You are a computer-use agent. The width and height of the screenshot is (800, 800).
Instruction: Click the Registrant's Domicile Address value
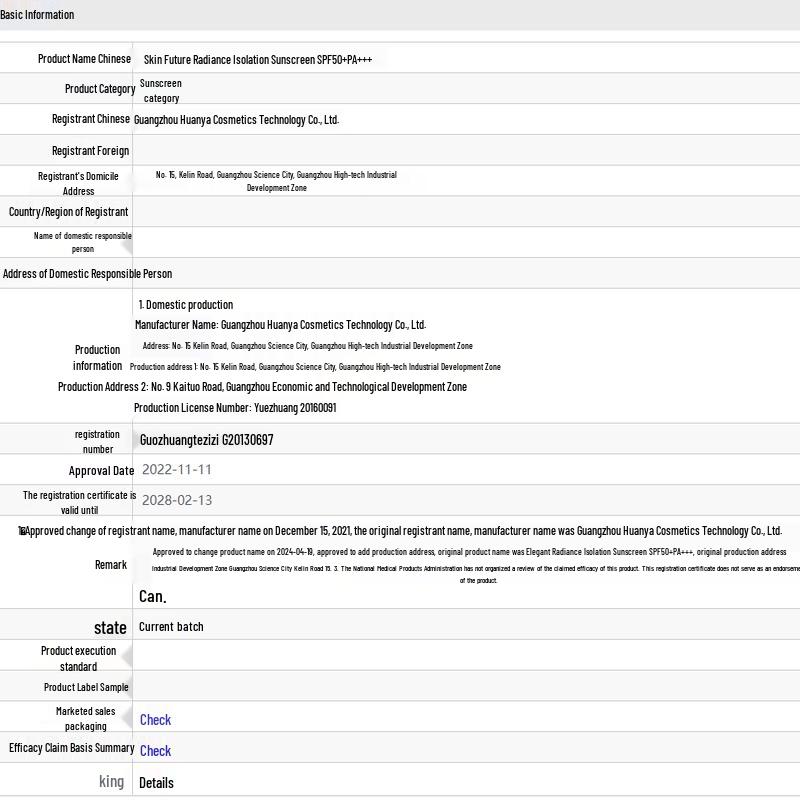[276, 181]
